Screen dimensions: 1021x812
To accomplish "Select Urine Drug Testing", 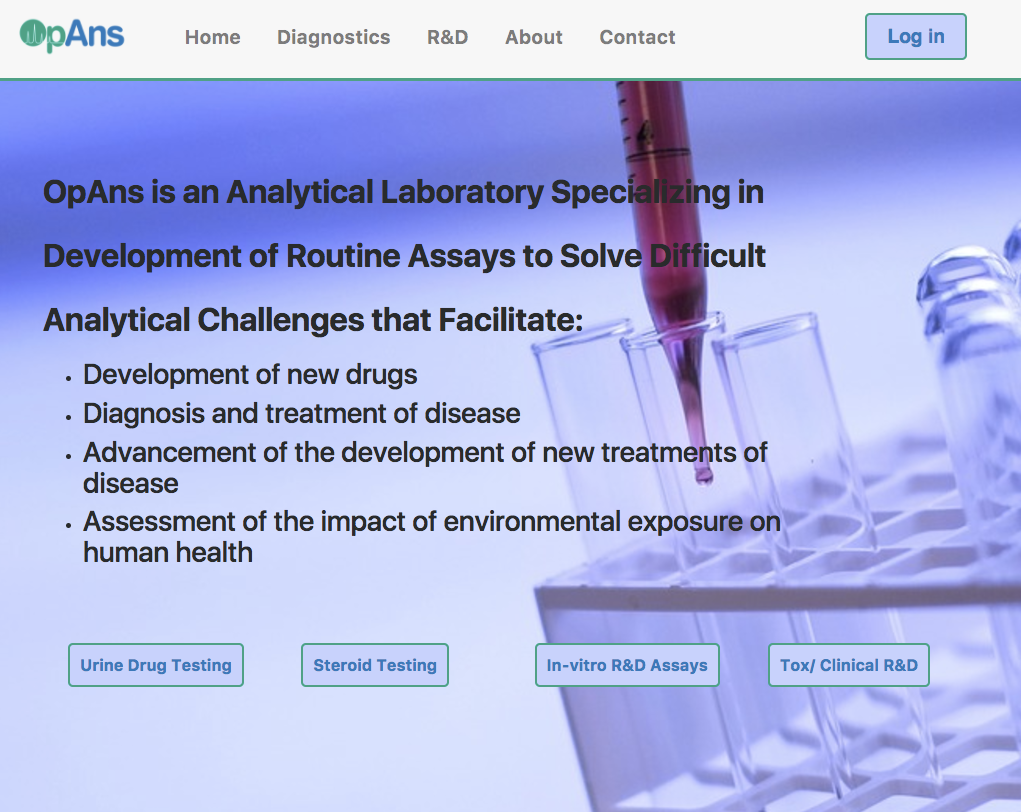I will (155, 664).
